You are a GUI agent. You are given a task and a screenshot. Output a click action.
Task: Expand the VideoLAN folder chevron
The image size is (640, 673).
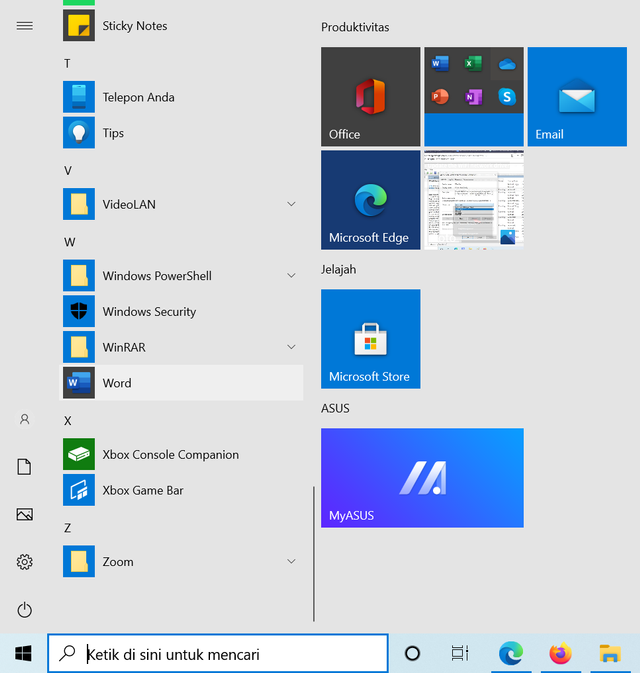coord(291,204)
